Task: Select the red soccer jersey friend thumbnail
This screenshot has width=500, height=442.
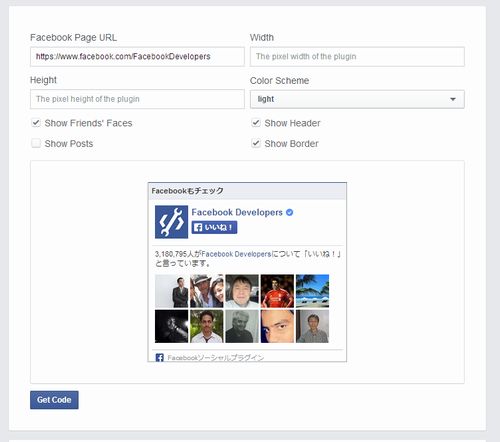Action: point(277,291)
